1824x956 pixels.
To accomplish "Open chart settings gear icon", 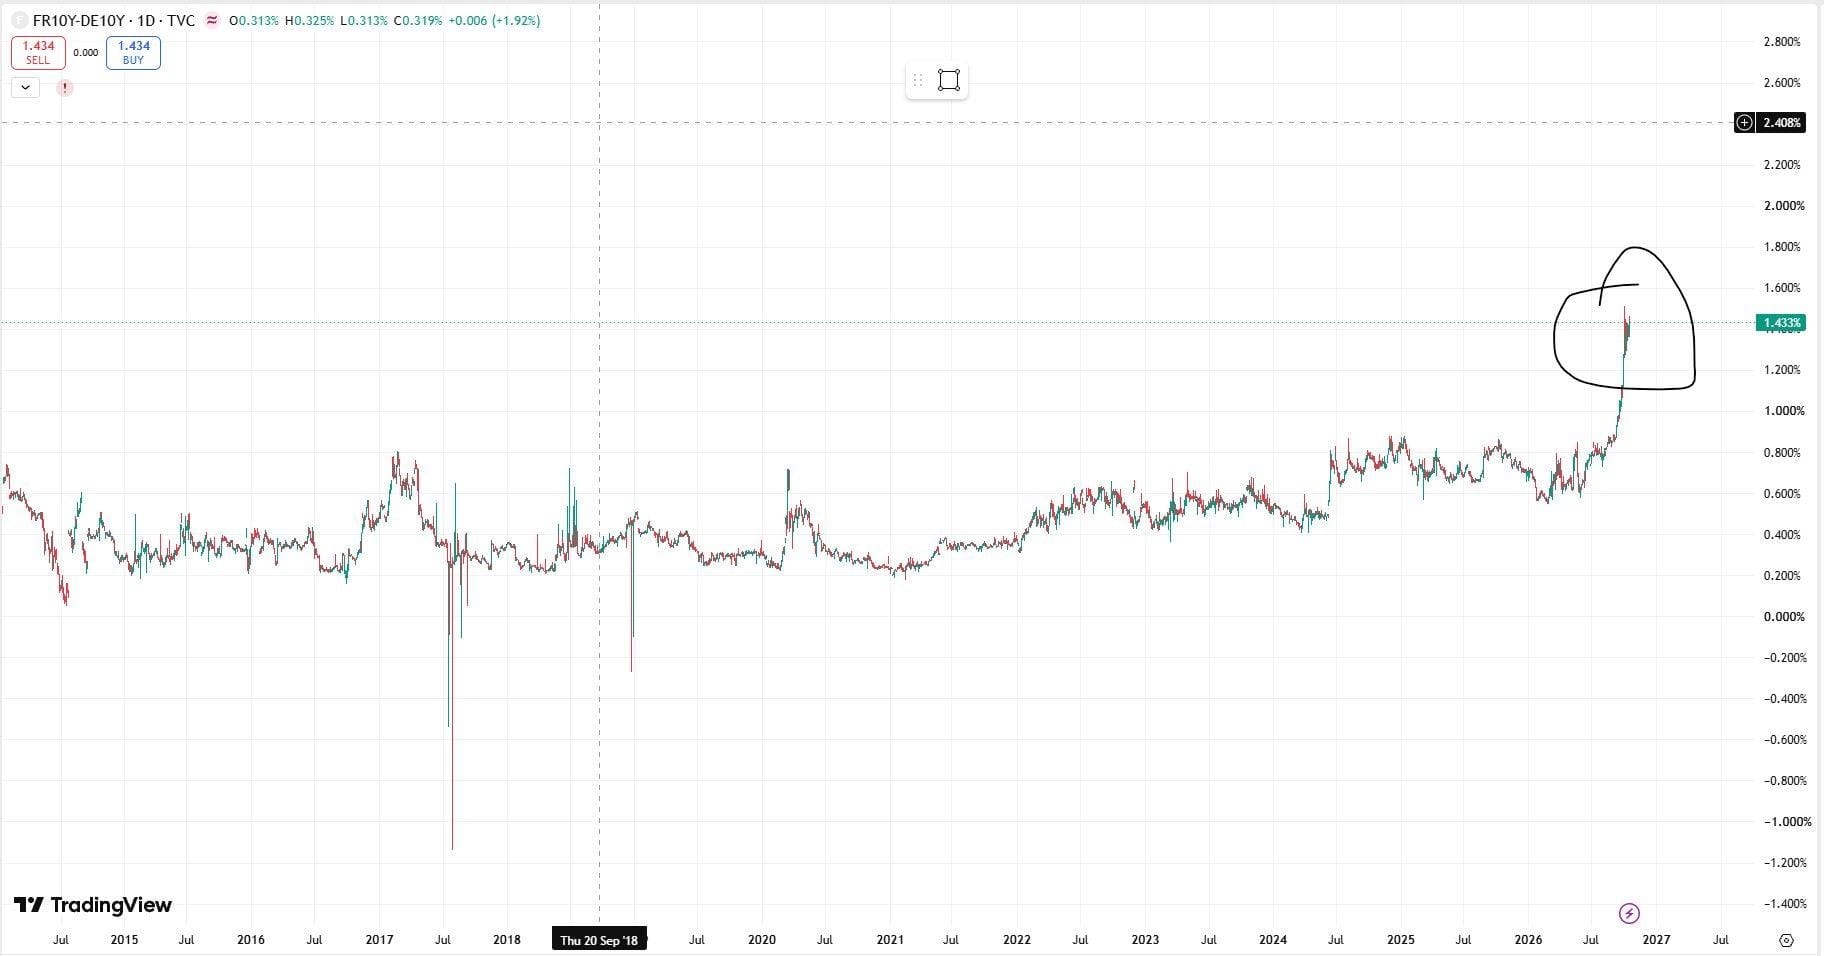I will [x=1787, y=940].
